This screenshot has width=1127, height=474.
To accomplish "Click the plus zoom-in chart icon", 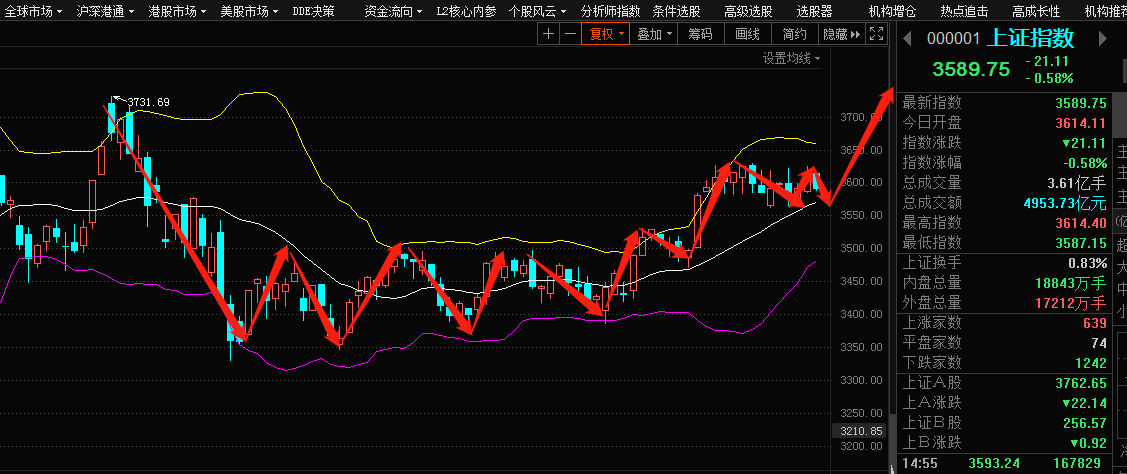I will (x=548, y=34).
